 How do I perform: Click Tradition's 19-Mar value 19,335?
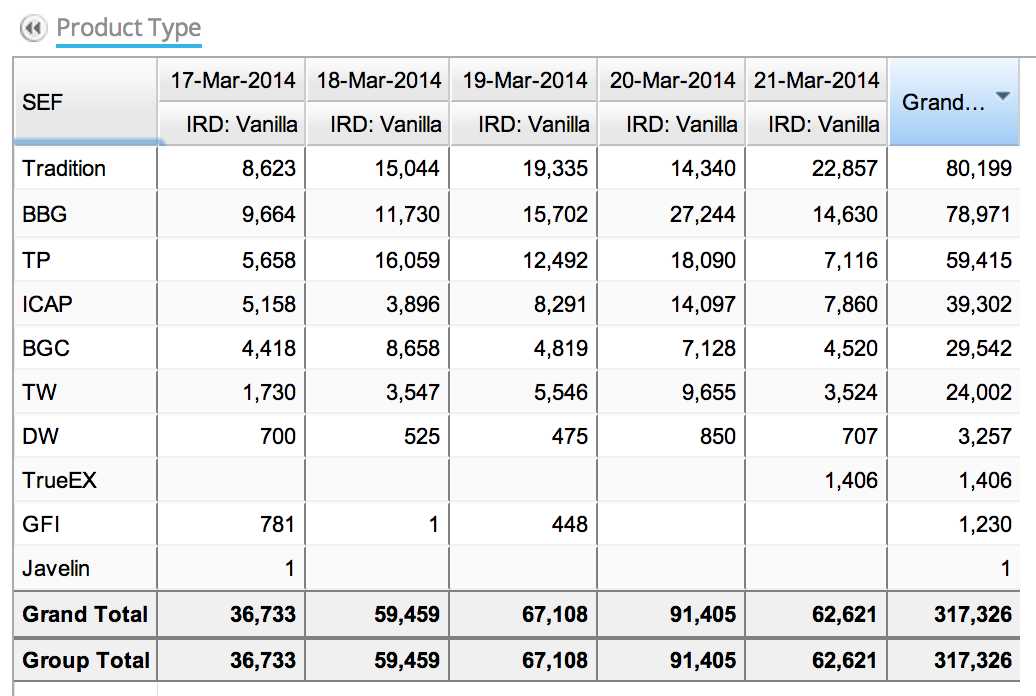pos(555,169)
